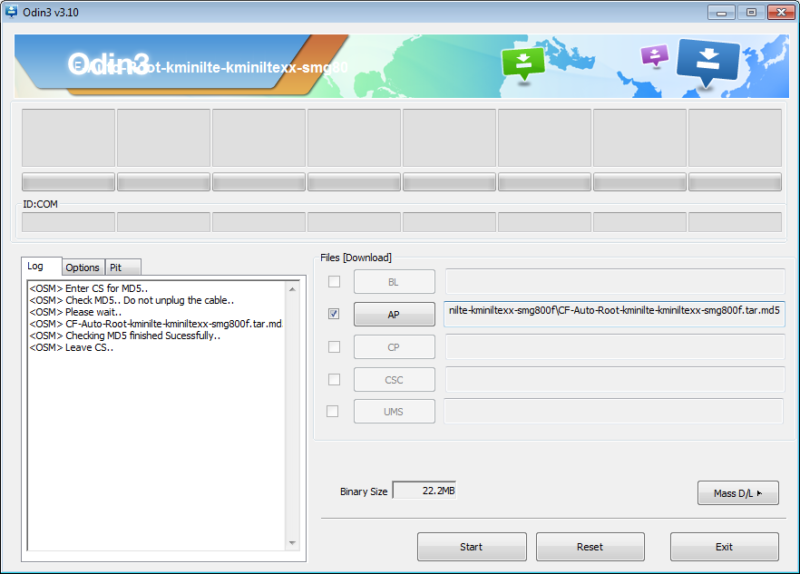
Task: Toggle the UMS checkbox
Action: tap(333, 411)
